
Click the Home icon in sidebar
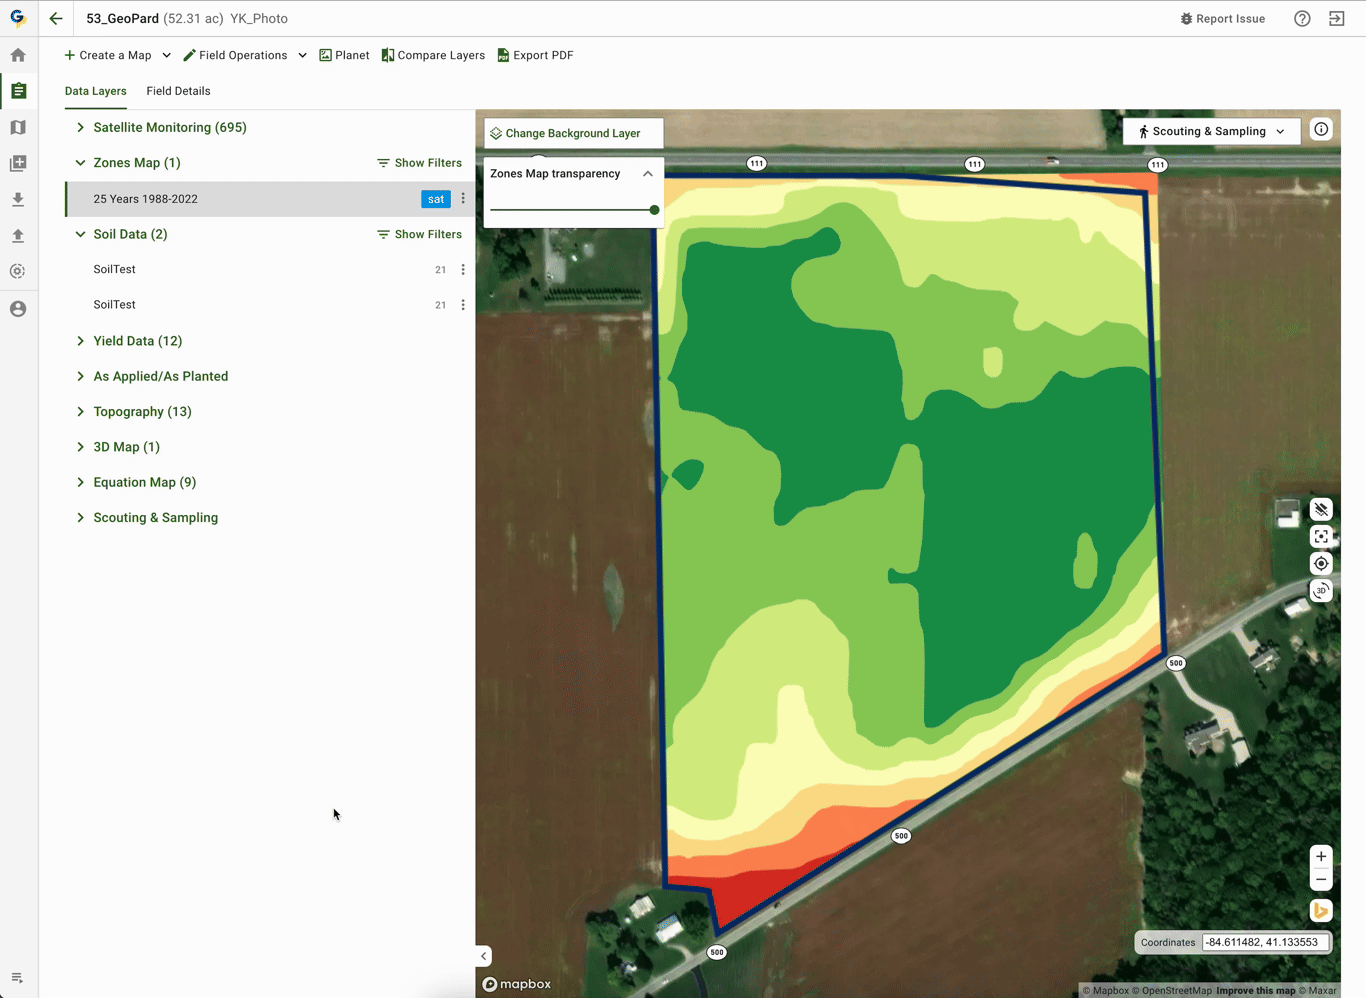click(x=18, y=56)
